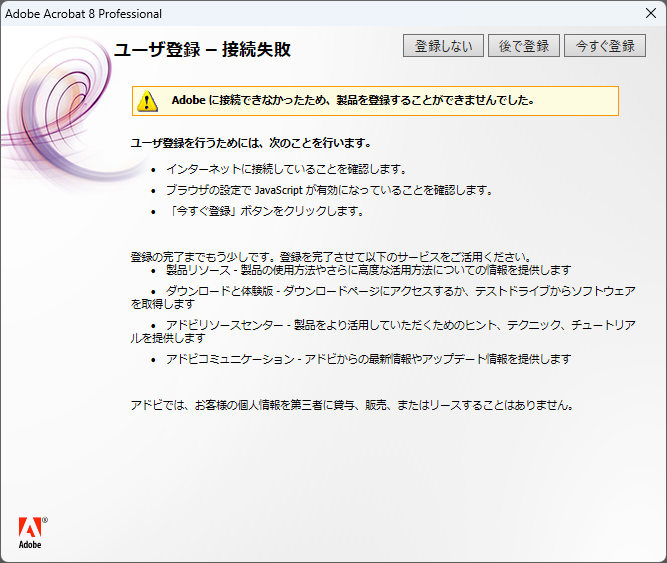This screenshot has height=563, width=667.
Task: Click the Adobe Acrobat 8 Professional window title
Action: pyautogui.click(x=83, y=14)
